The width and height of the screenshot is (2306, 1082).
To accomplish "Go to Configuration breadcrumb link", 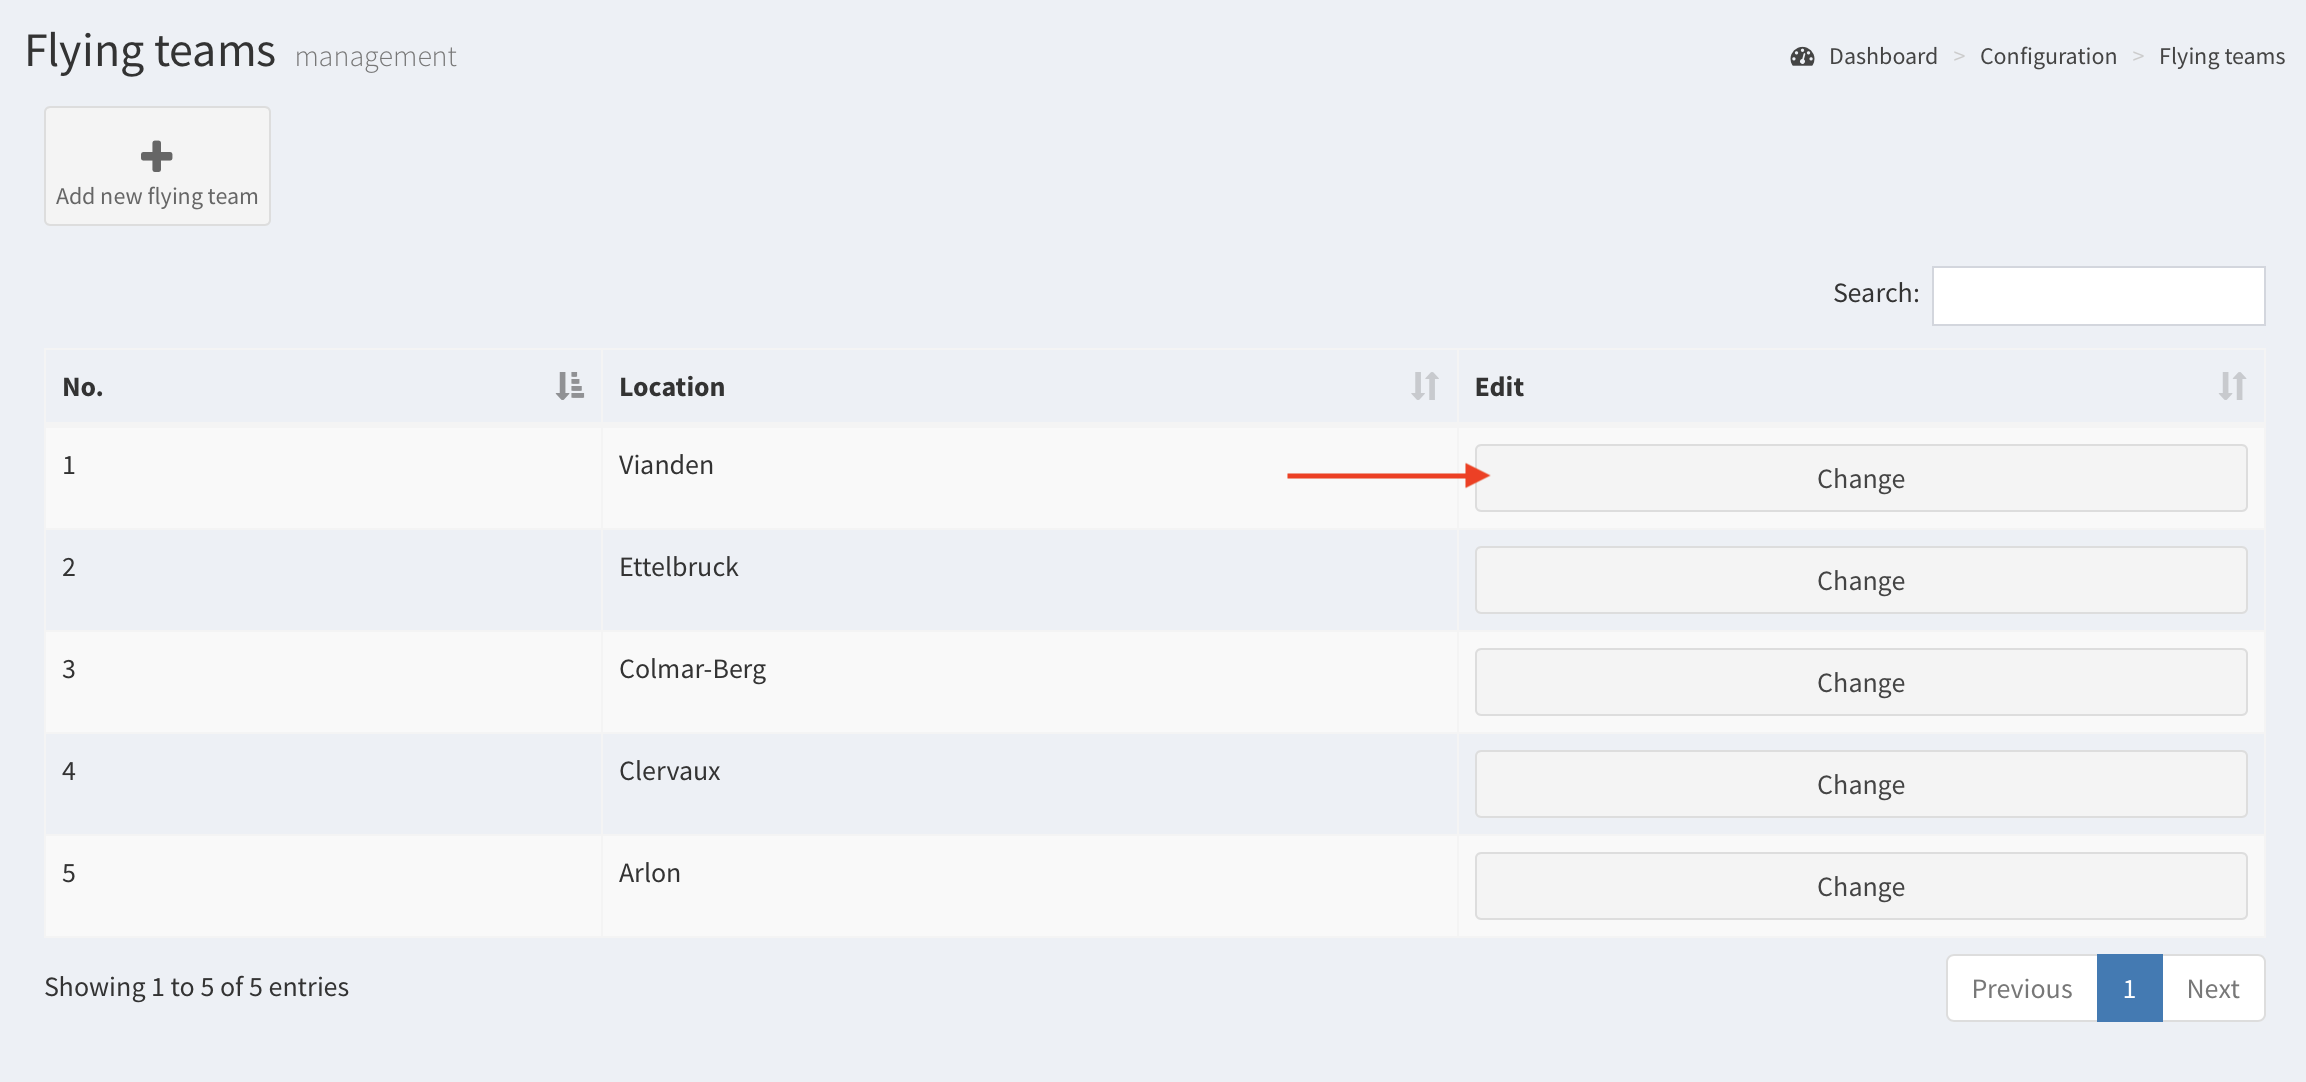I will [x=2048, y=57].
